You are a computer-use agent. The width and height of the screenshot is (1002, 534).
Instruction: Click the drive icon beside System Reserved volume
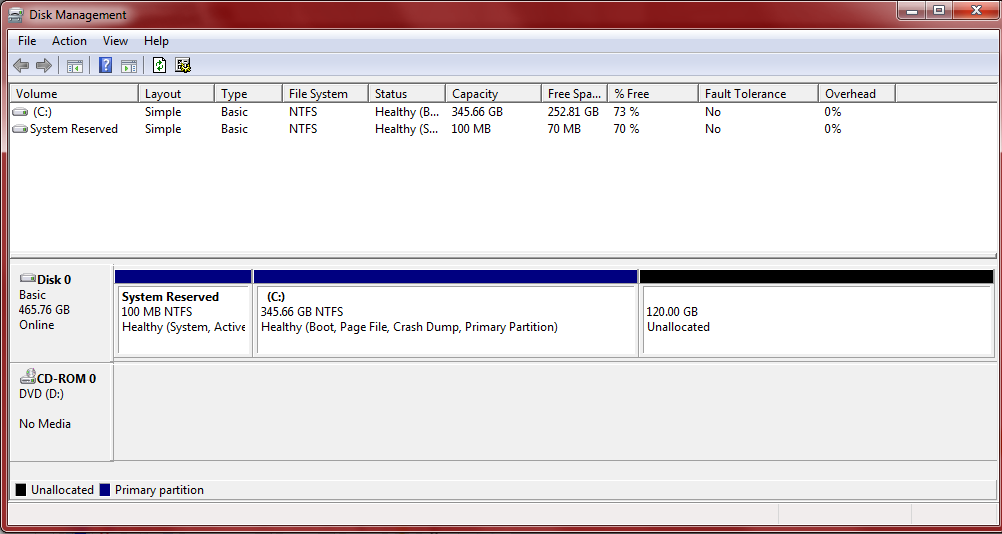tap(20, 130)
